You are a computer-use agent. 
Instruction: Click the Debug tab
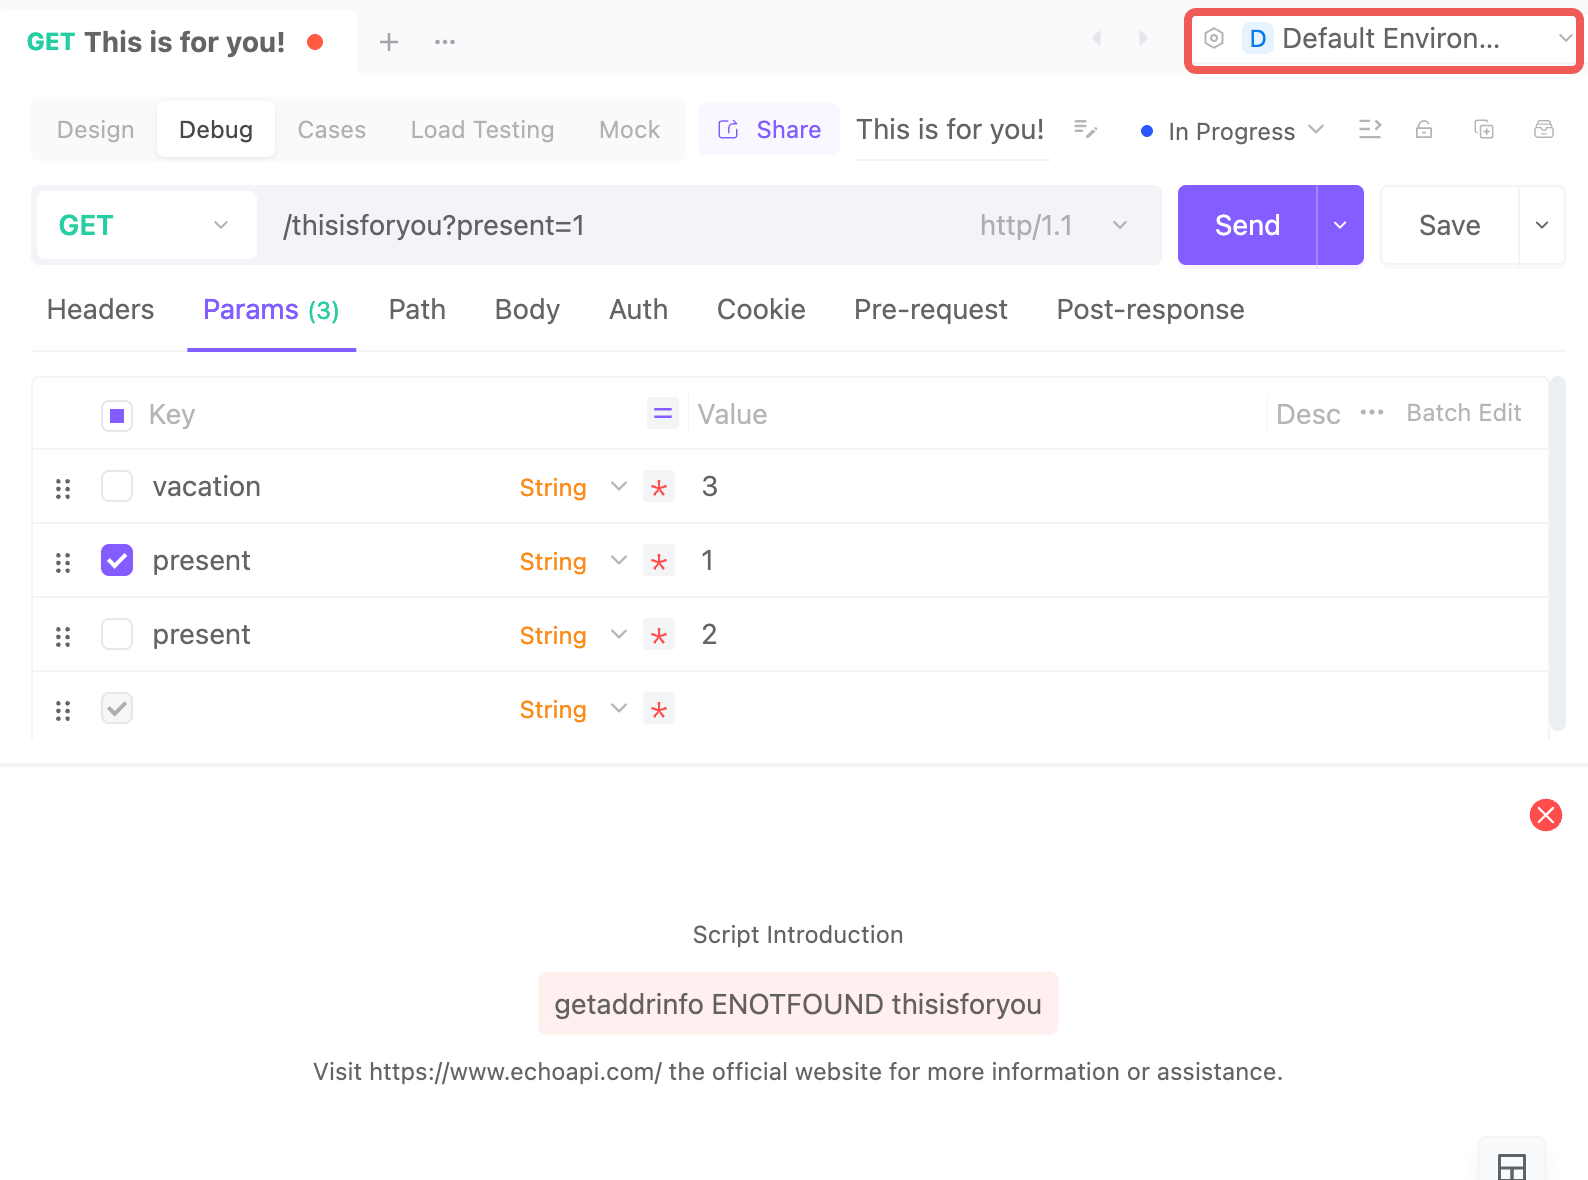[215, 129]
